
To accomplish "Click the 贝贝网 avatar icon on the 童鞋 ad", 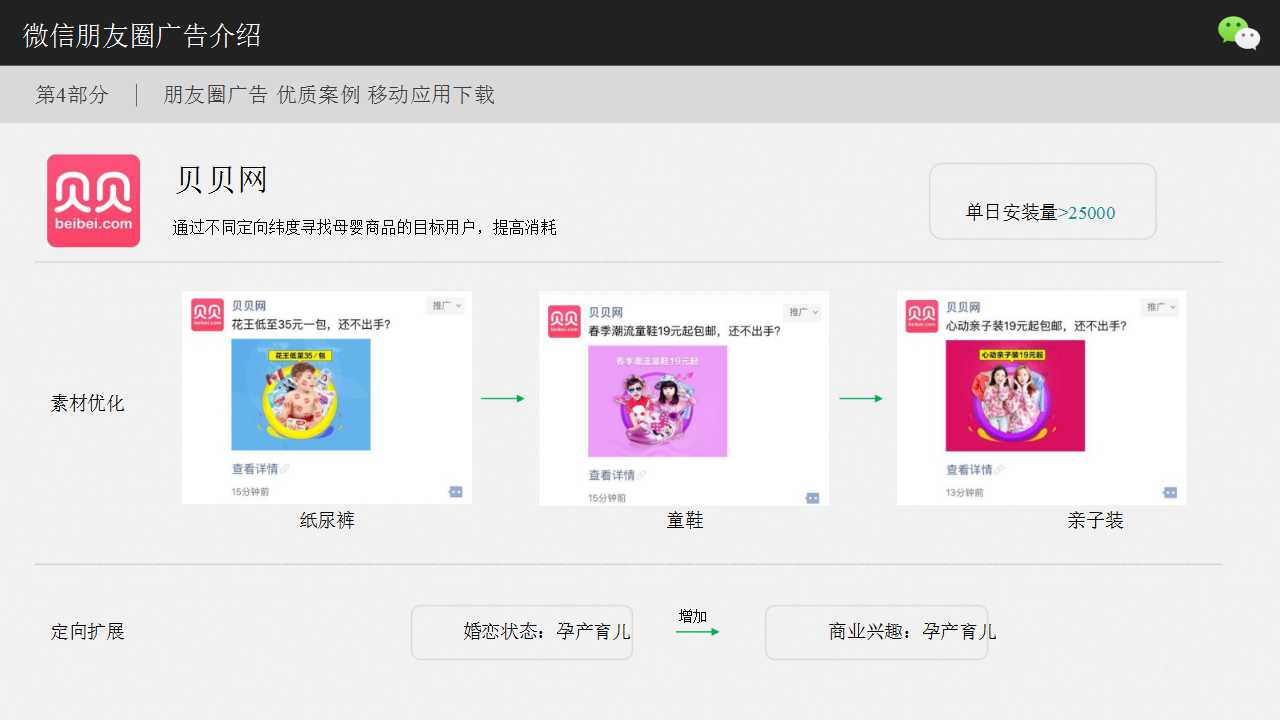I will click(x=563, y=320).
